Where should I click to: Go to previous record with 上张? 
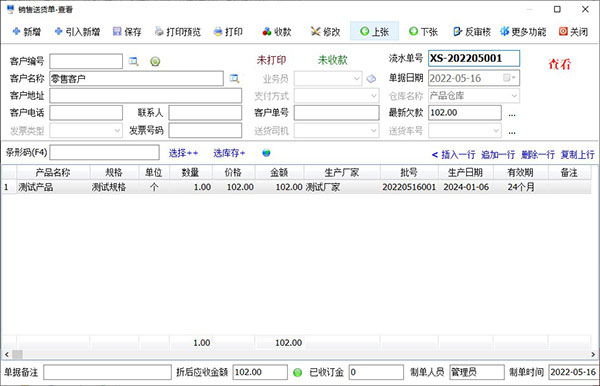click(x=375, y=31)
